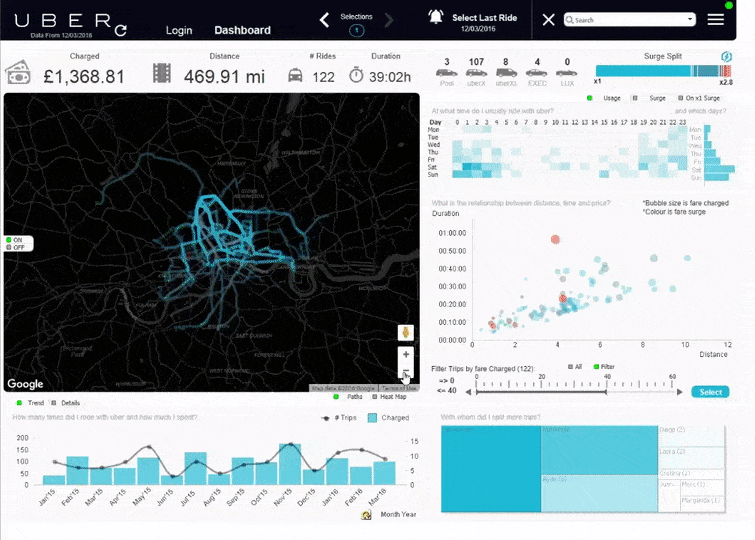Click the Surge Split color bar
755x540 pixels.
point(664,71)
